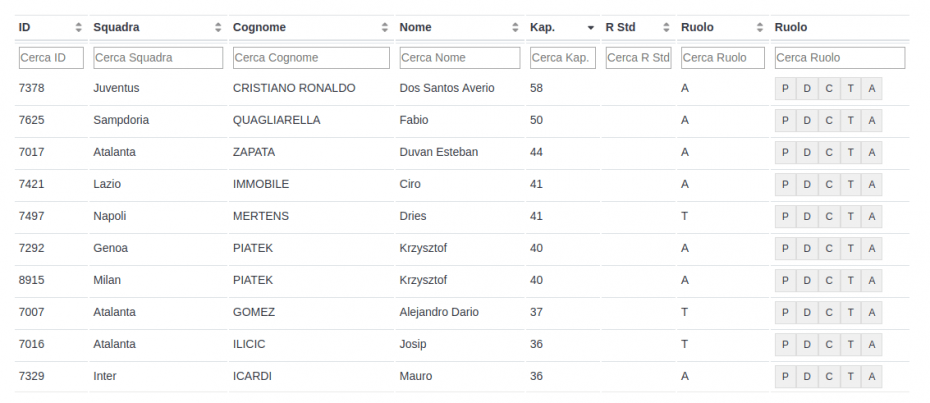Focus the Cerca Kap. filter field
The height and width of the screenshot is (403, 930).
coord(563,58)
